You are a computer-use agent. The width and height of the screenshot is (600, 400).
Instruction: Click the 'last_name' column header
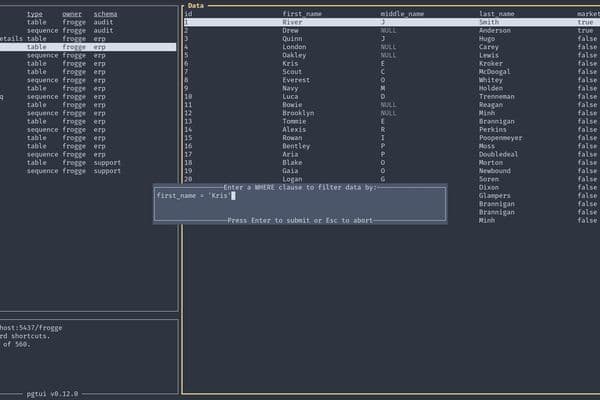(x=497, y=14)
